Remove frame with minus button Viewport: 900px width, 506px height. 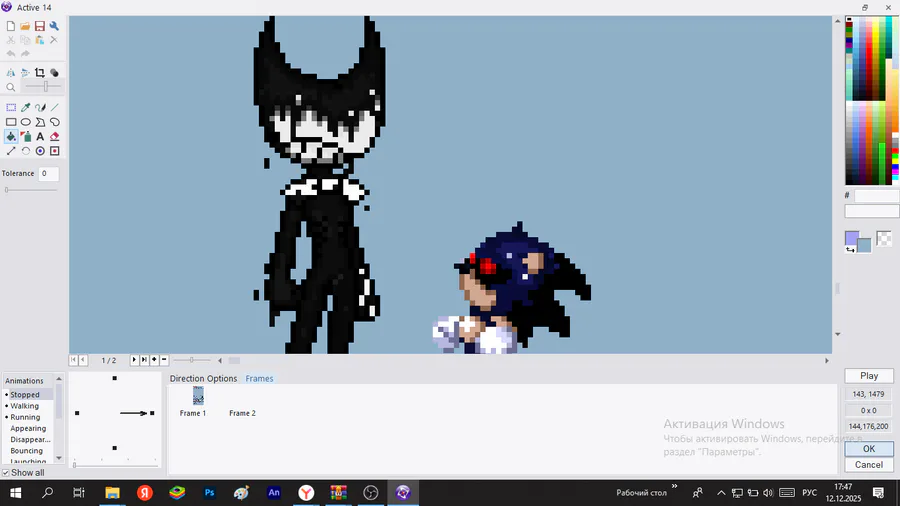point(164,360)
